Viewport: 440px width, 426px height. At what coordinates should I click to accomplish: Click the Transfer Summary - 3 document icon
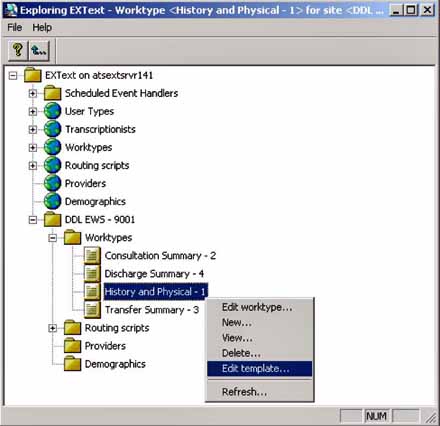(92, 309)
